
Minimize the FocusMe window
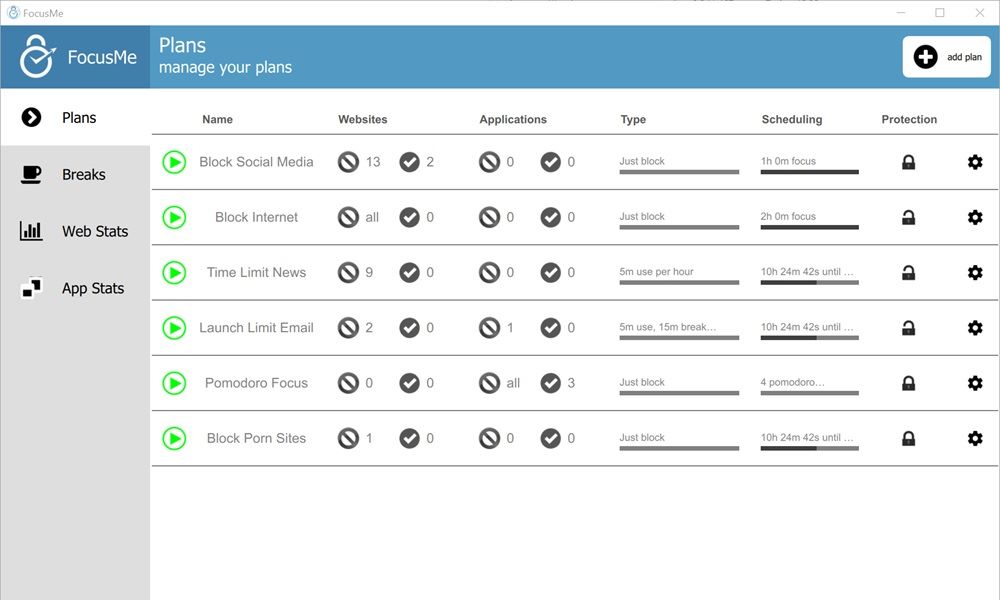[x=901, y=13]
